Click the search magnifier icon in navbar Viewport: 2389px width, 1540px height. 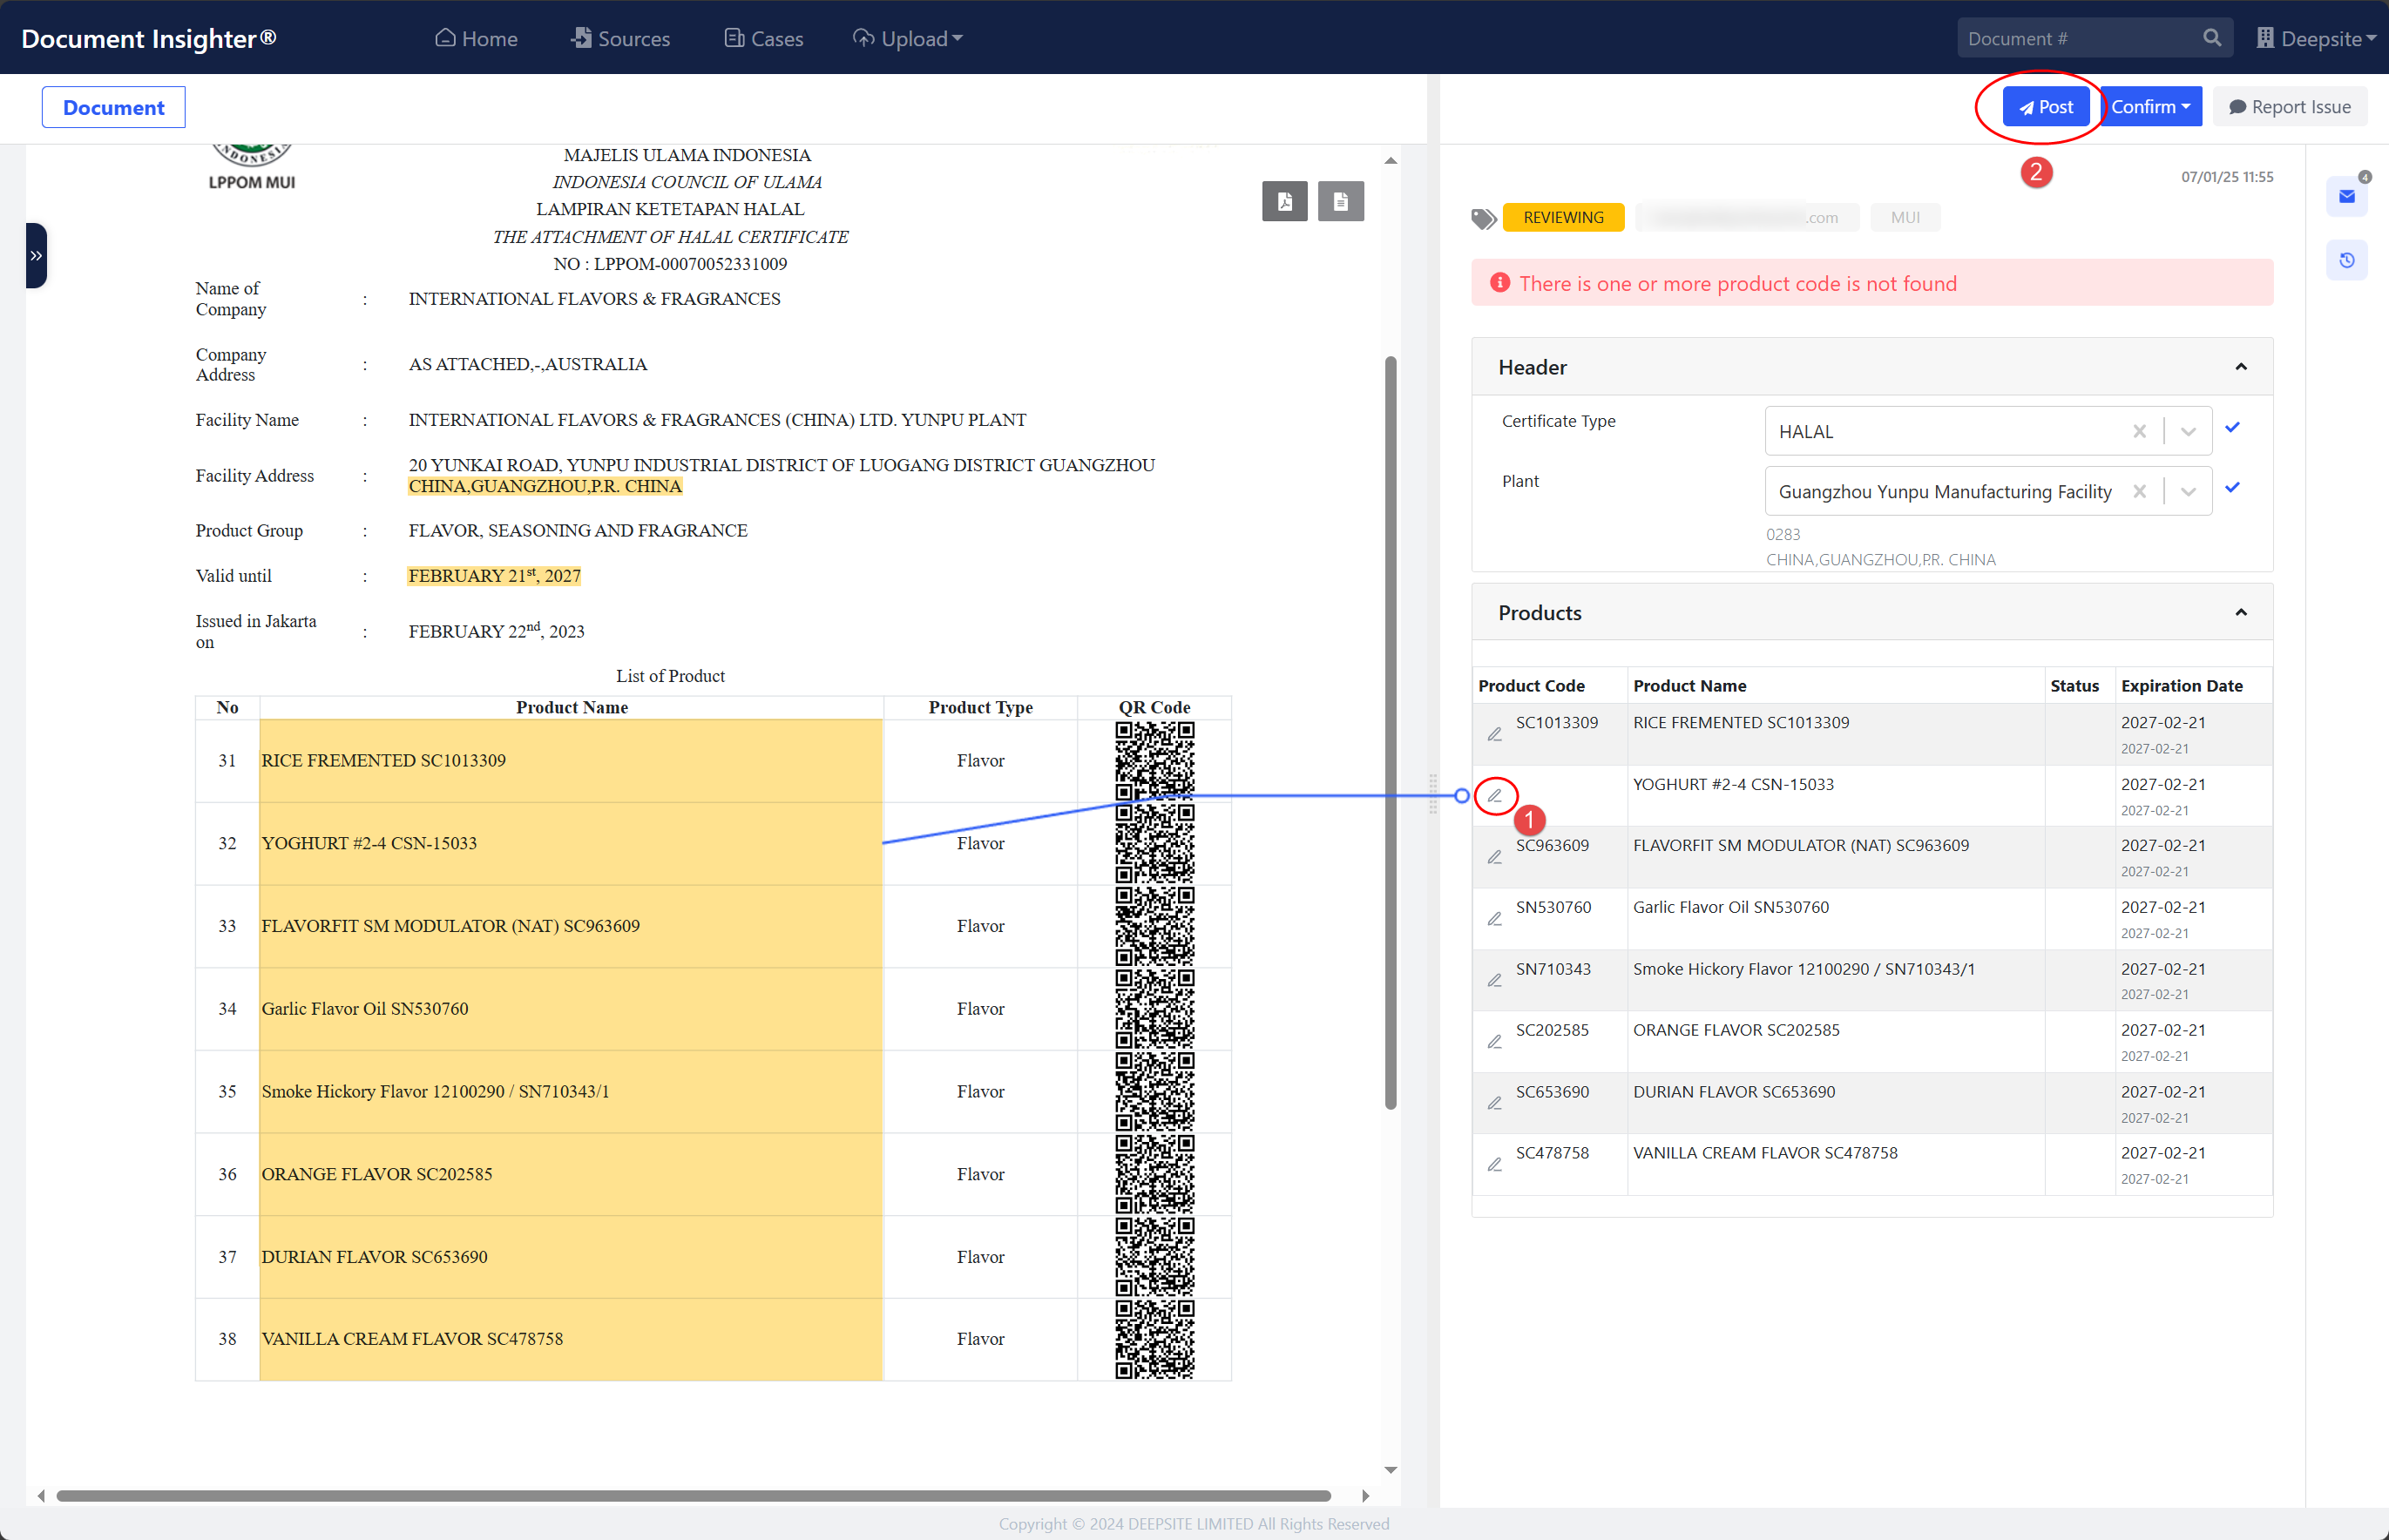(2211, 38)
